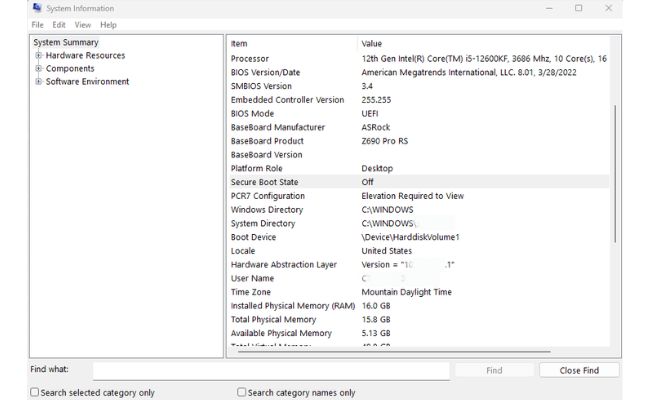Open the Help menu
650x400 pixels.
click(108, 25)
